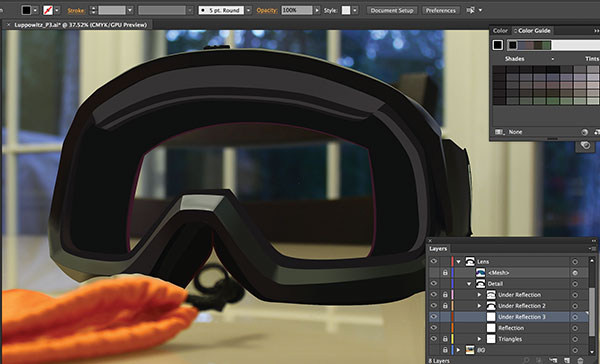Hide the Lens layer with its eye icon

[434, 261]
